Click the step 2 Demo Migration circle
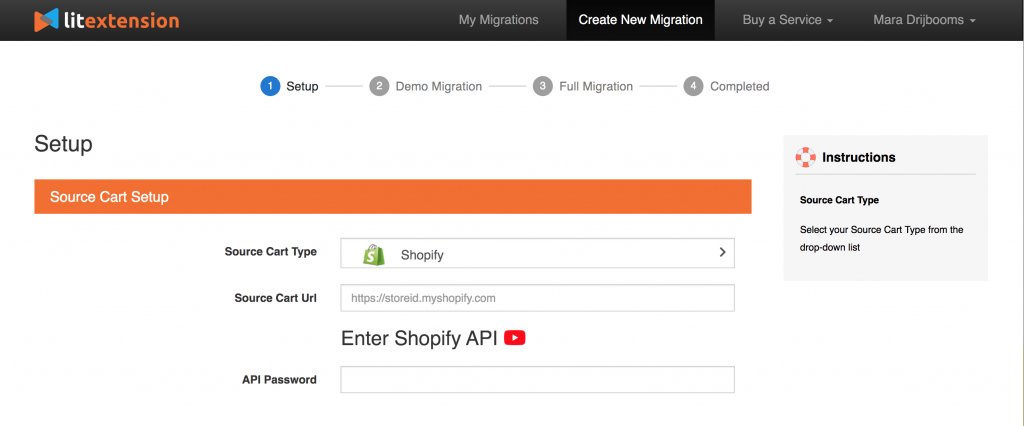This screenshot has width=1024, height=426. tap(379, 86)
